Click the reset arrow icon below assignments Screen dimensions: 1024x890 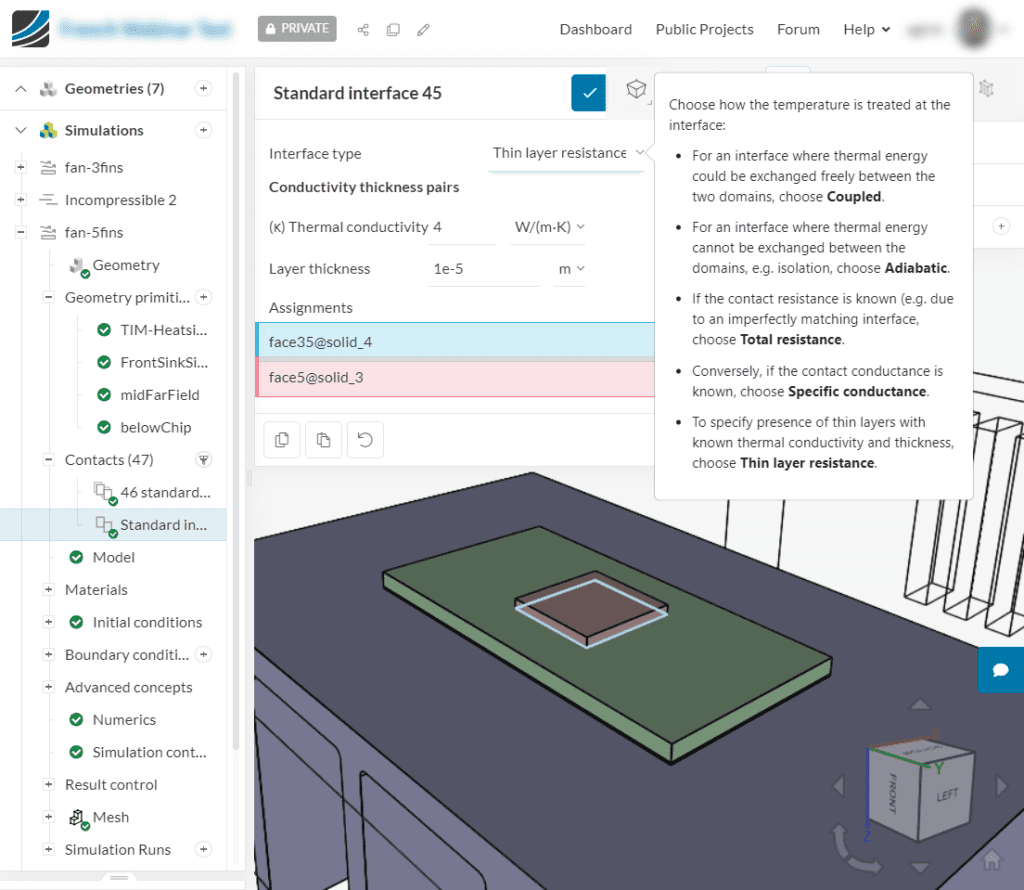(x=364, y=440)
